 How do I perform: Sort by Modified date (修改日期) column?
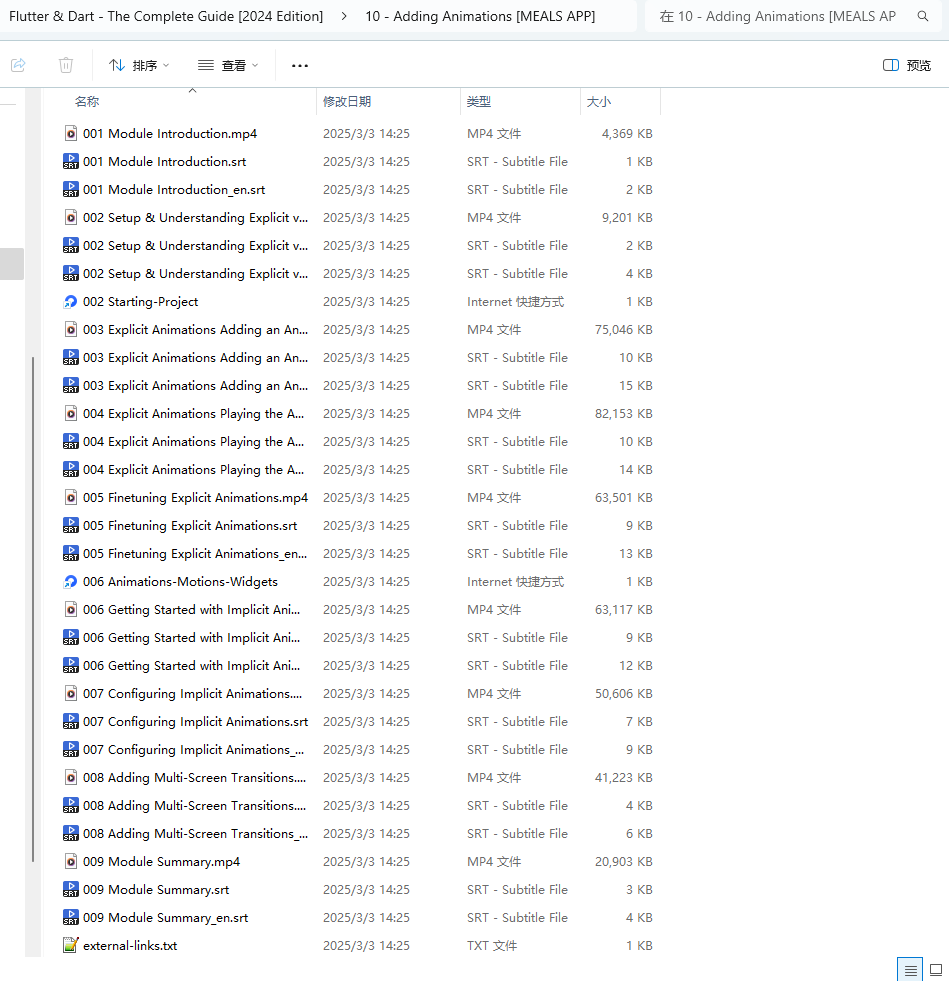click(x=347, y=101)
